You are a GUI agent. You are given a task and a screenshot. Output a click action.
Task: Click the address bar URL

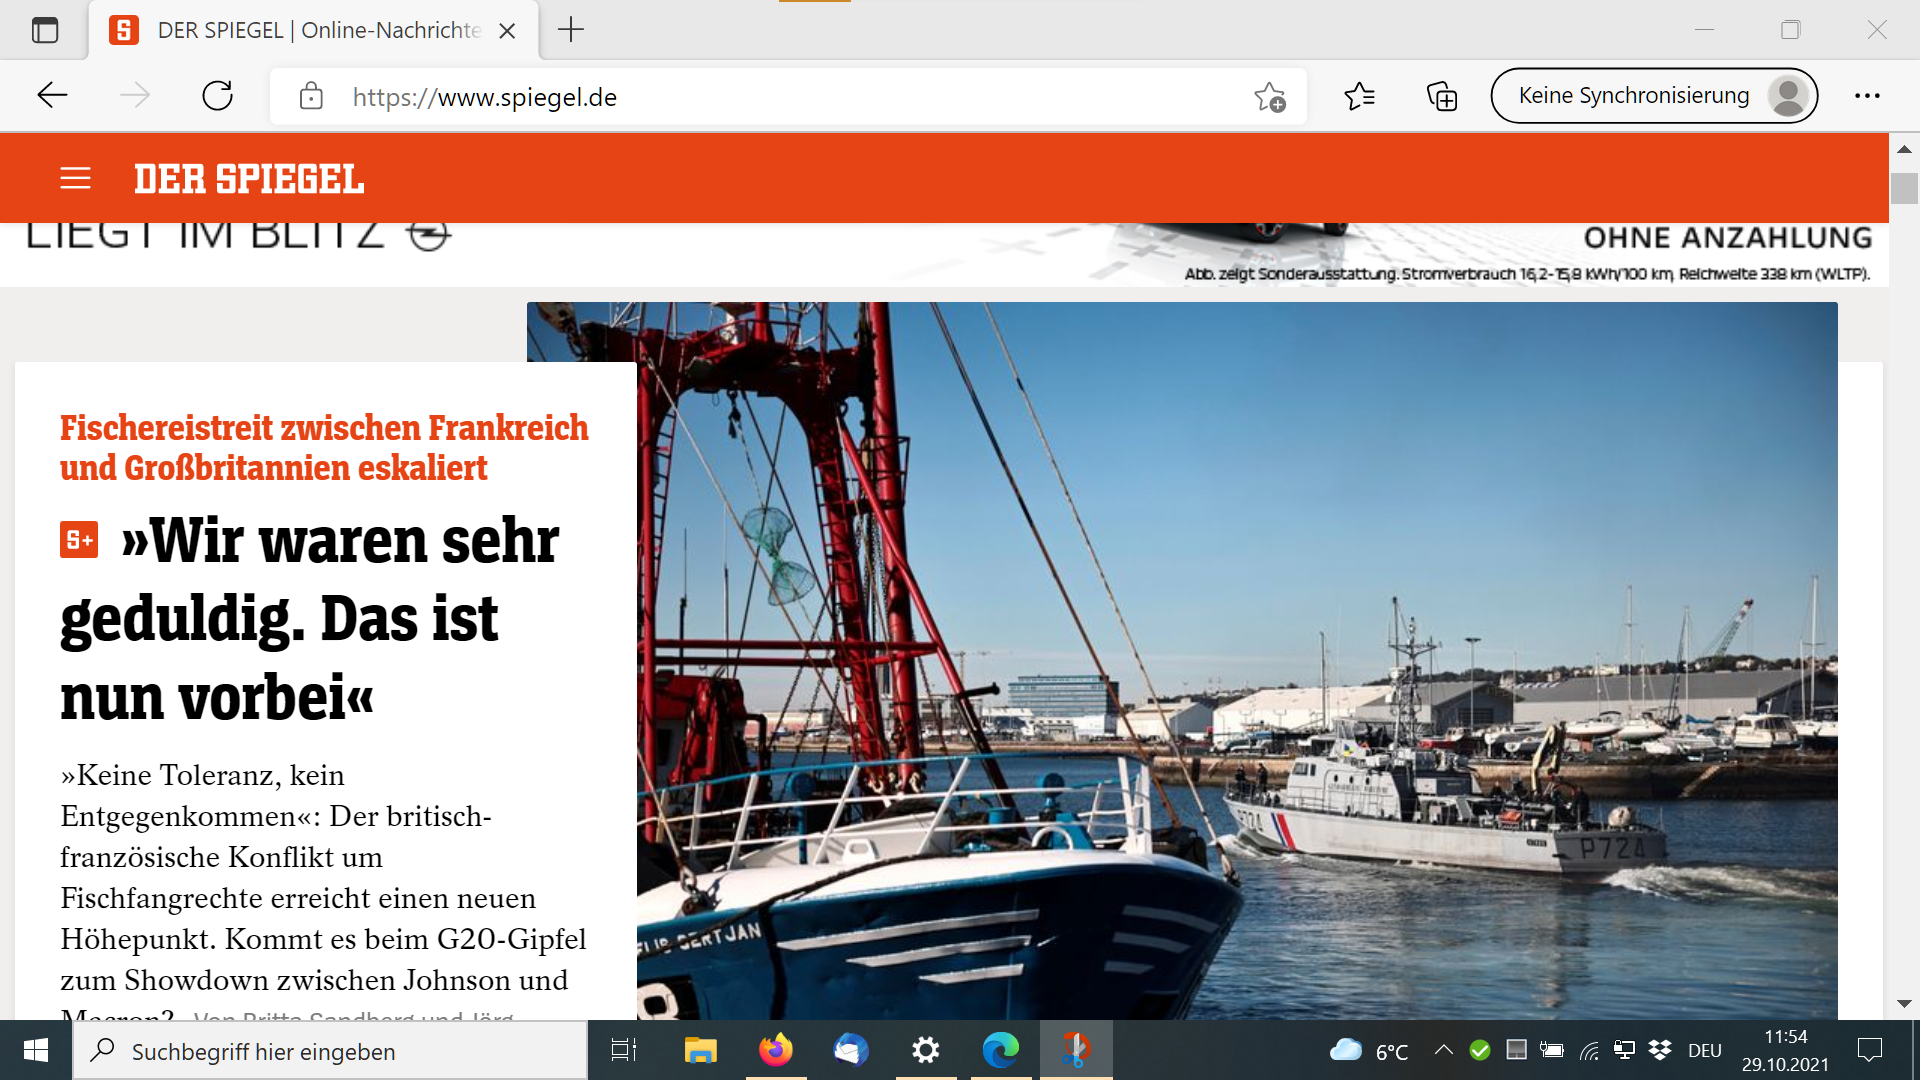[484, 97]
